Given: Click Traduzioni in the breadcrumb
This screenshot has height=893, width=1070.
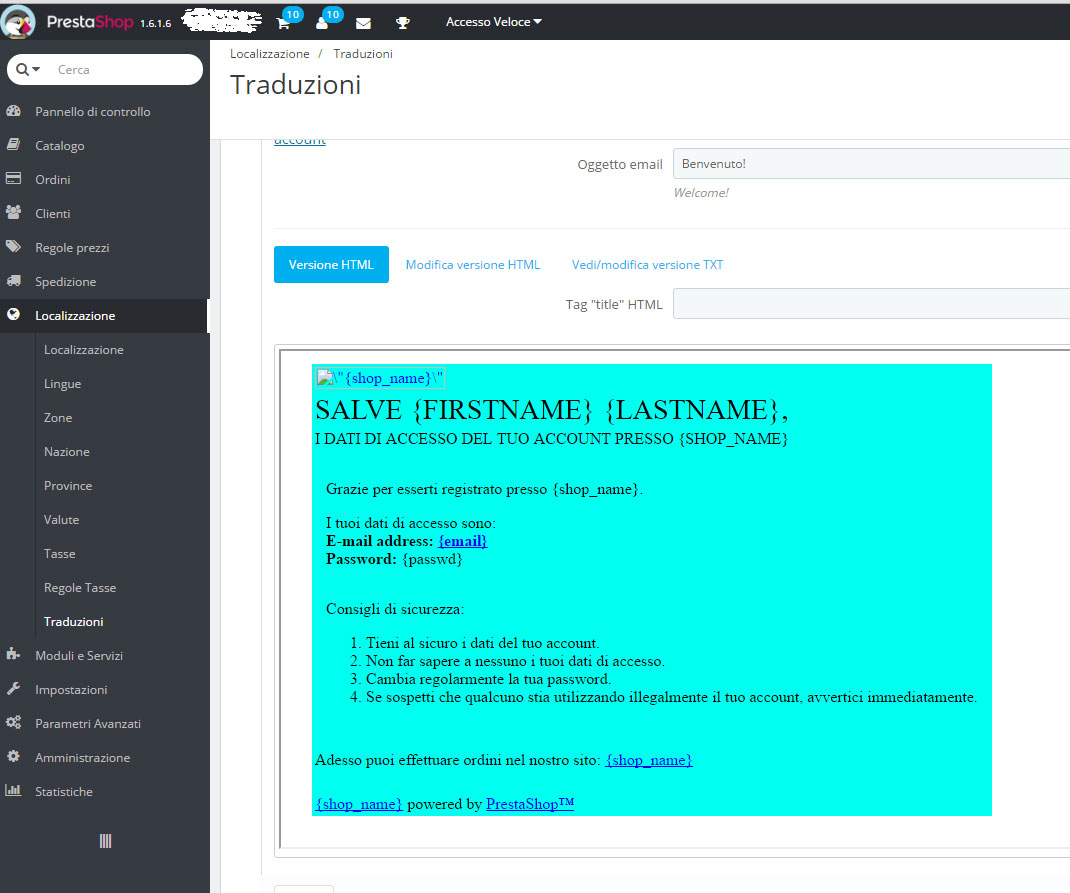Looking at the screenshot, I should tap(363, 54).
